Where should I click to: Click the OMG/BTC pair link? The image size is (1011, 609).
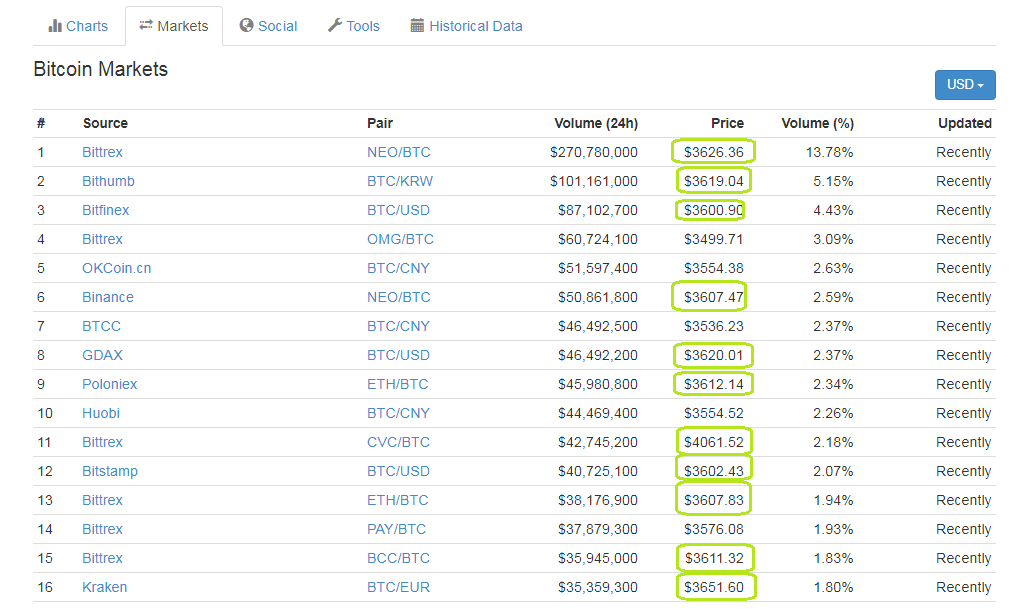point(400,239)
